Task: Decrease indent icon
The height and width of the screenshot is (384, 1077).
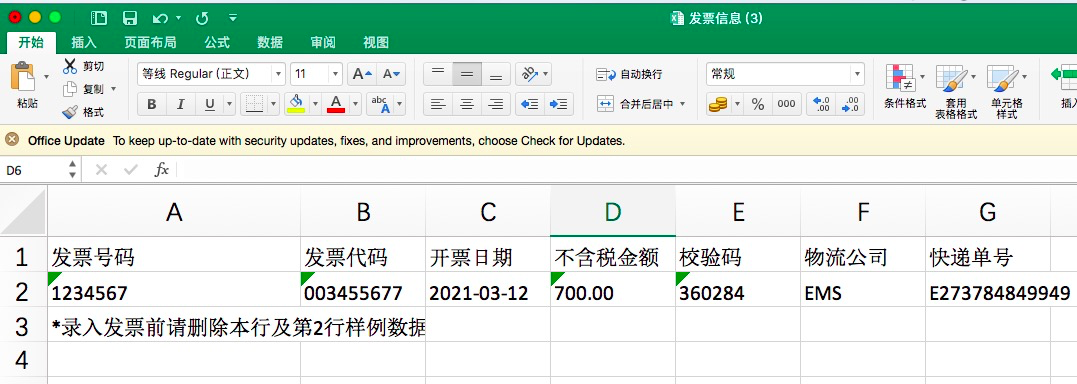Action: tap(530, 104)
